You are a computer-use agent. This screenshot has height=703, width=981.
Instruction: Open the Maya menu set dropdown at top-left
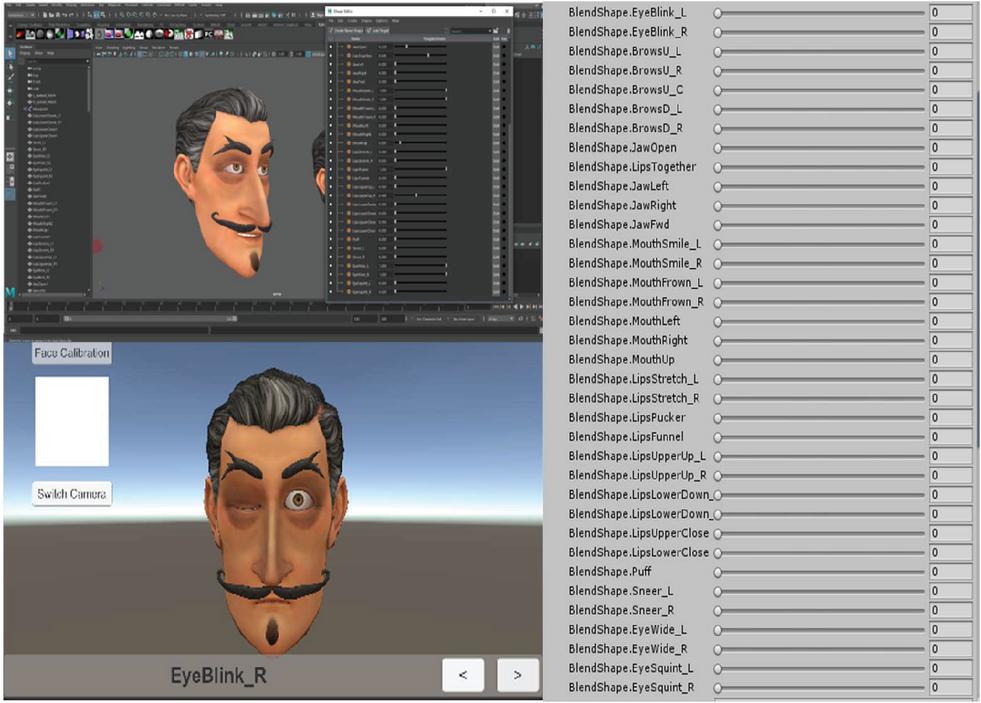pyautogui.click(x=20, y=14)
